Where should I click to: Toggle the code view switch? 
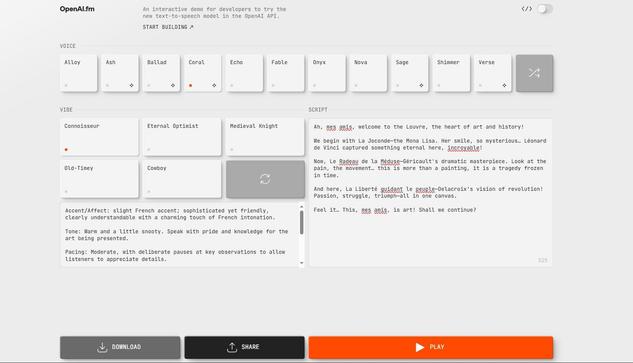tap(544, 9)
